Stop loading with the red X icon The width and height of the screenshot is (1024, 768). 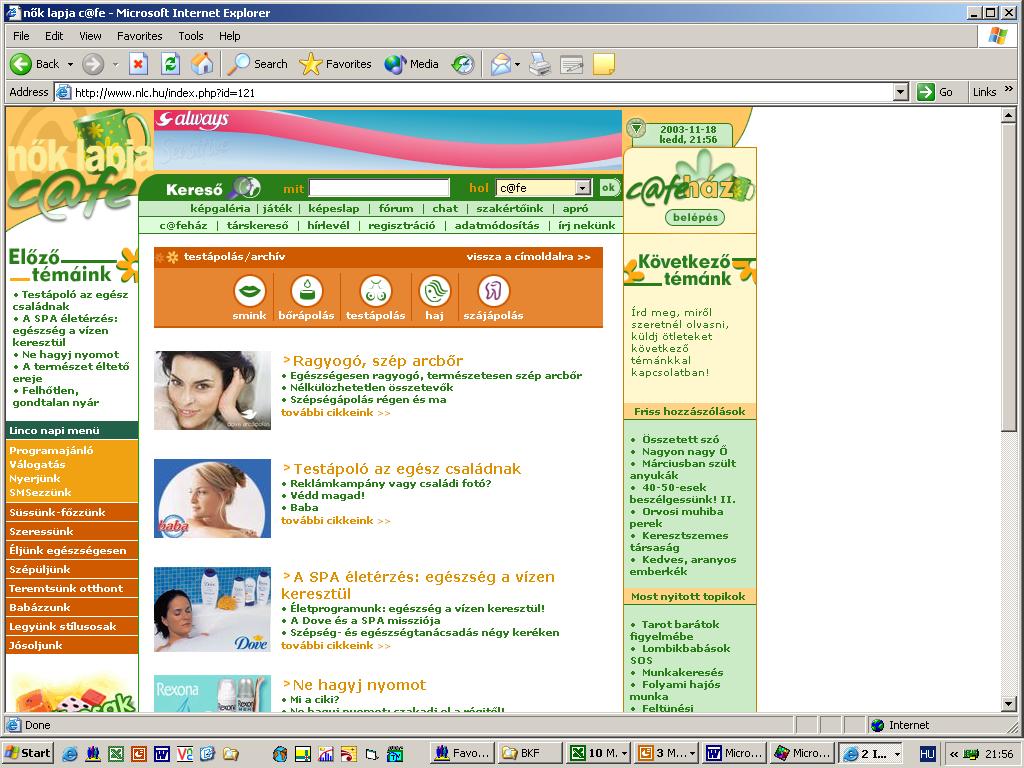point(138,64)
